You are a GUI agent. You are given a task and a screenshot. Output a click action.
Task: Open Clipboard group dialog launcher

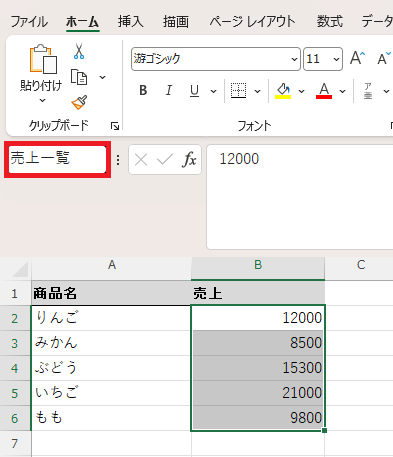click(x=115, y=126)
